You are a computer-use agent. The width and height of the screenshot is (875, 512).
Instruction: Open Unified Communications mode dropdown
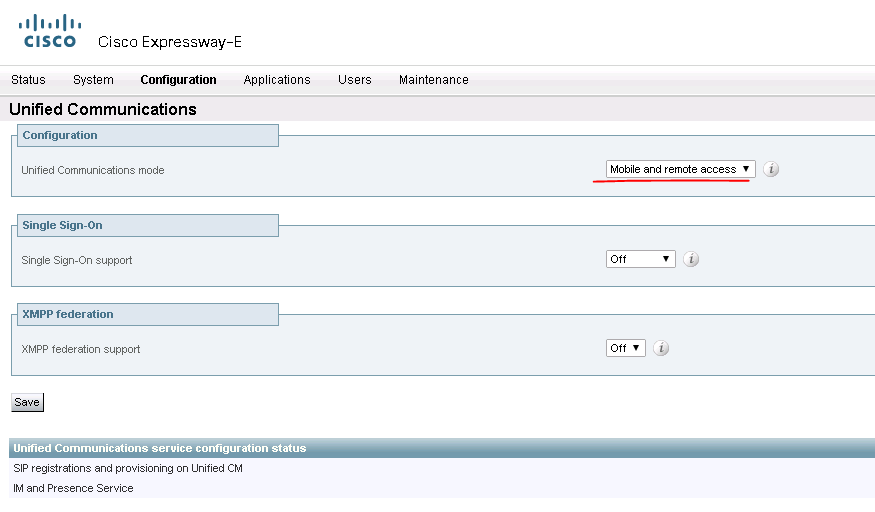(680, 169)
